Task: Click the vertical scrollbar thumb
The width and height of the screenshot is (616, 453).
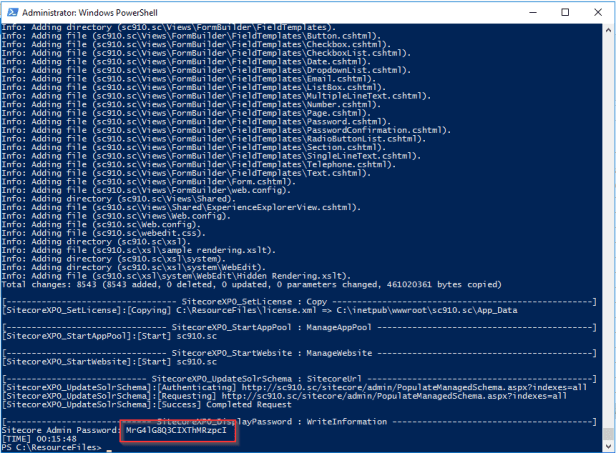Action: pyautogui.click(x=609, y=433)
